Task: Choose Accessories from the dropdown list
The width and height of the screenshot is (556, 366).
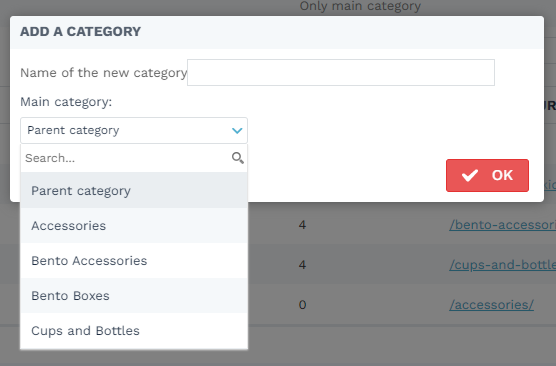Action: click(x=134, y=226)
